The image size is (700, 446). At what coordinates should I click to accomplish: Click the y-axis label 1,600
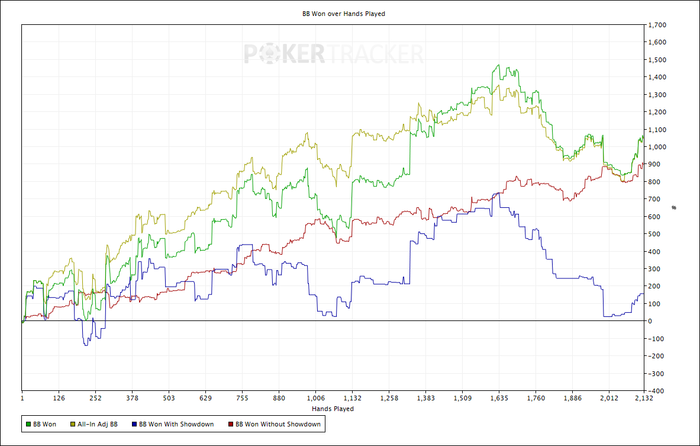pyautogui.click(x=658, y=42)
